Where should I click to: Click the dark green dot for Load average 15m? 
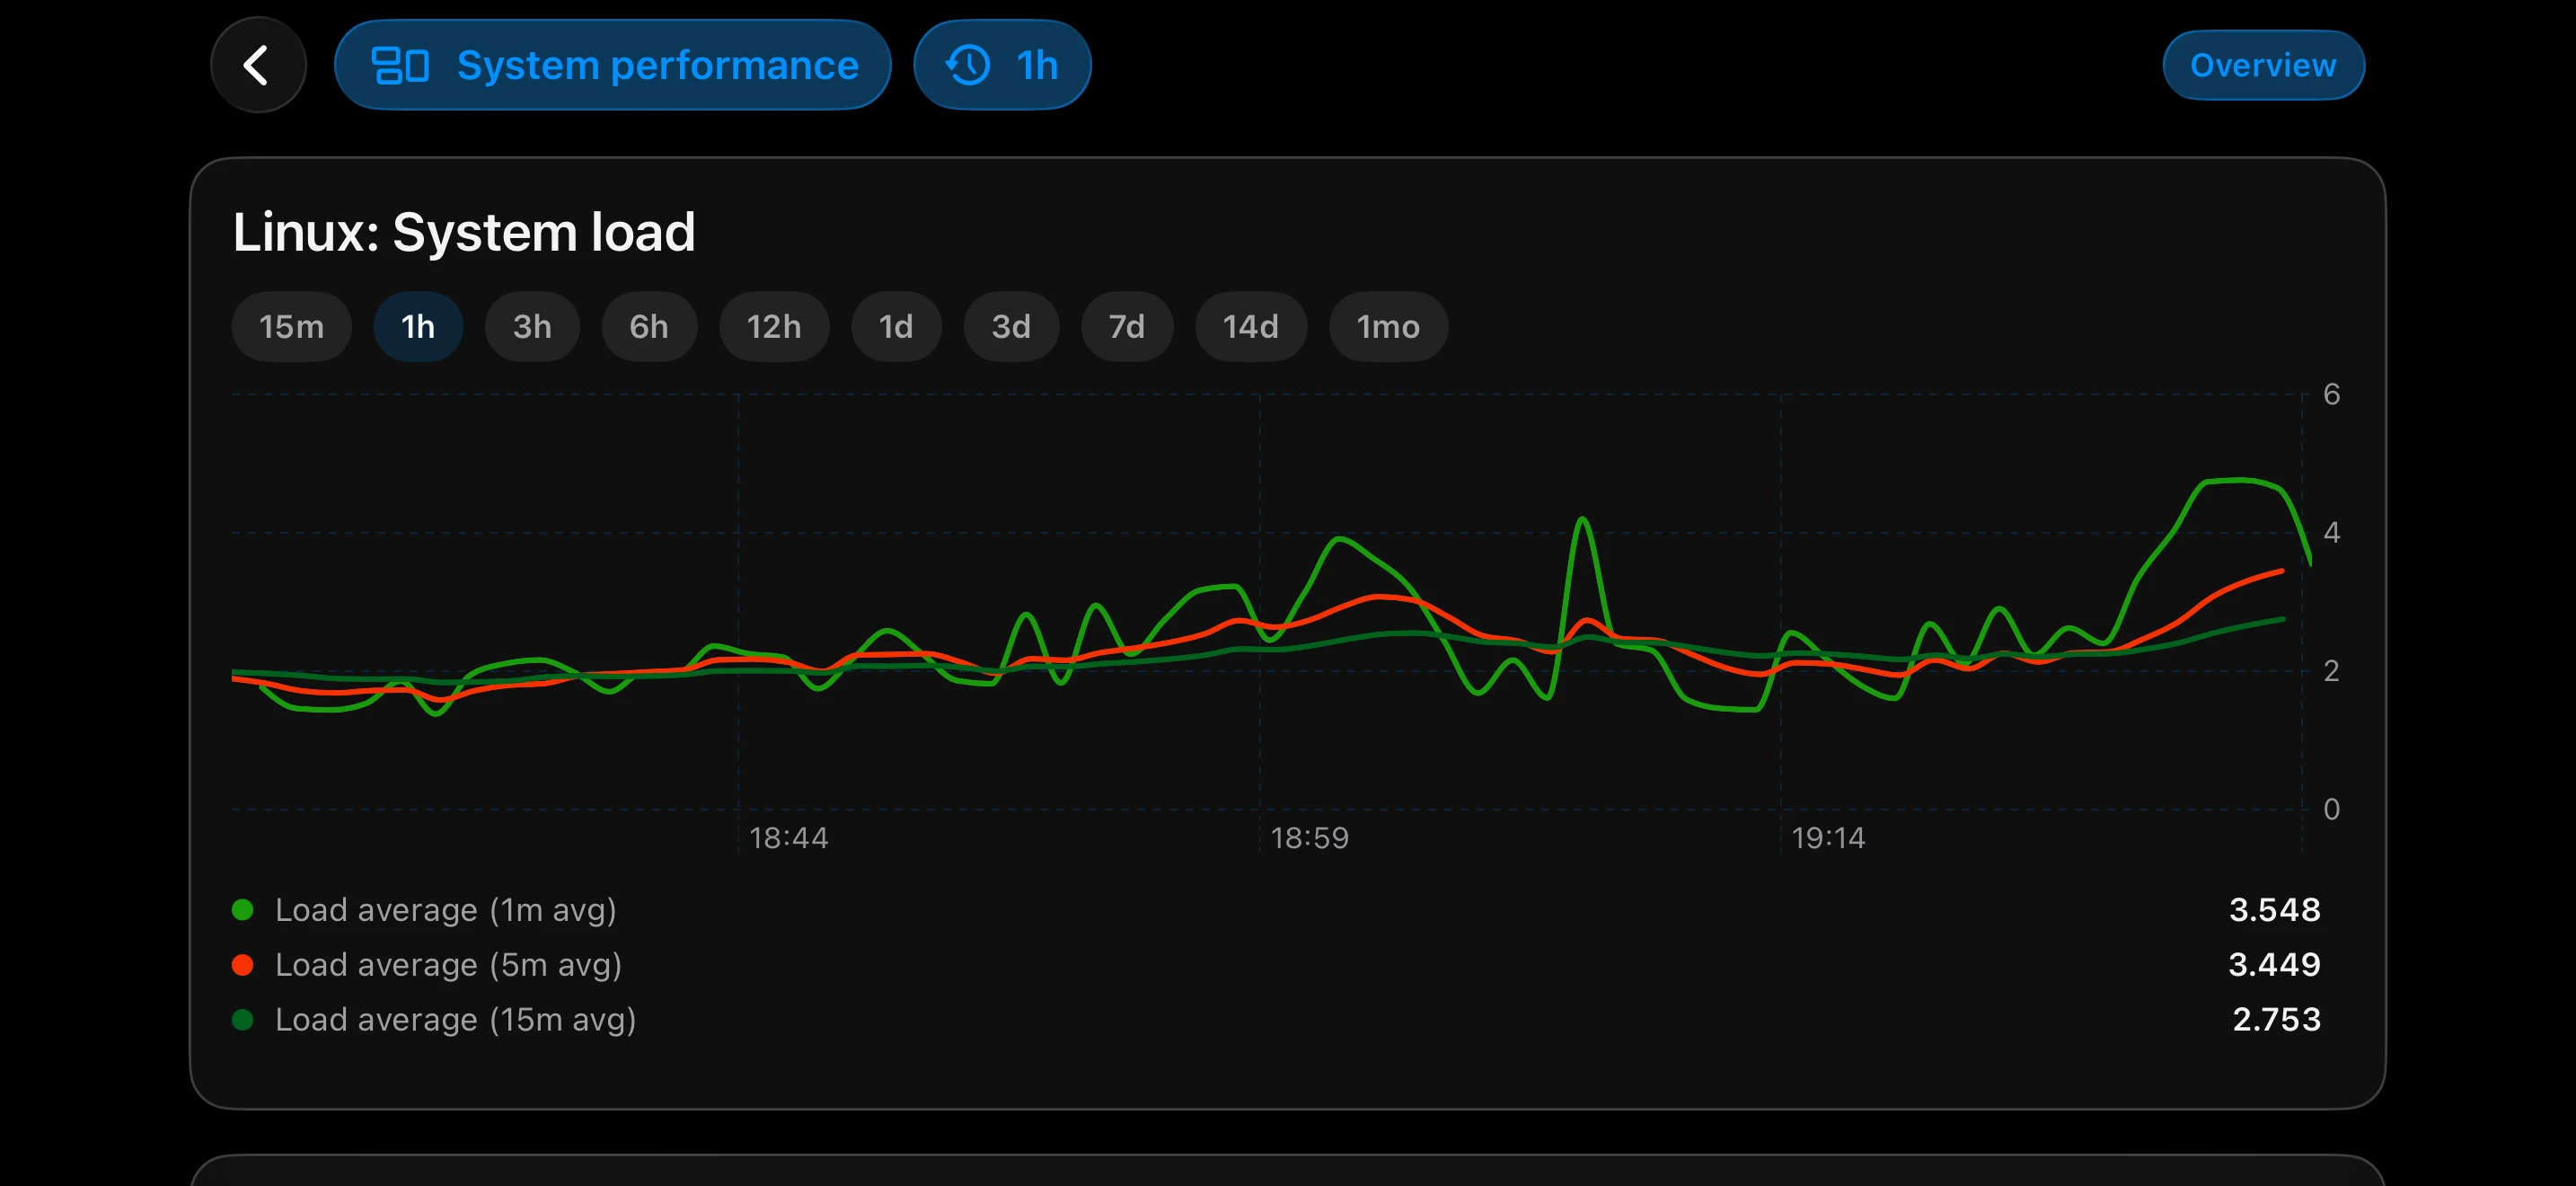click(243, 1019)
